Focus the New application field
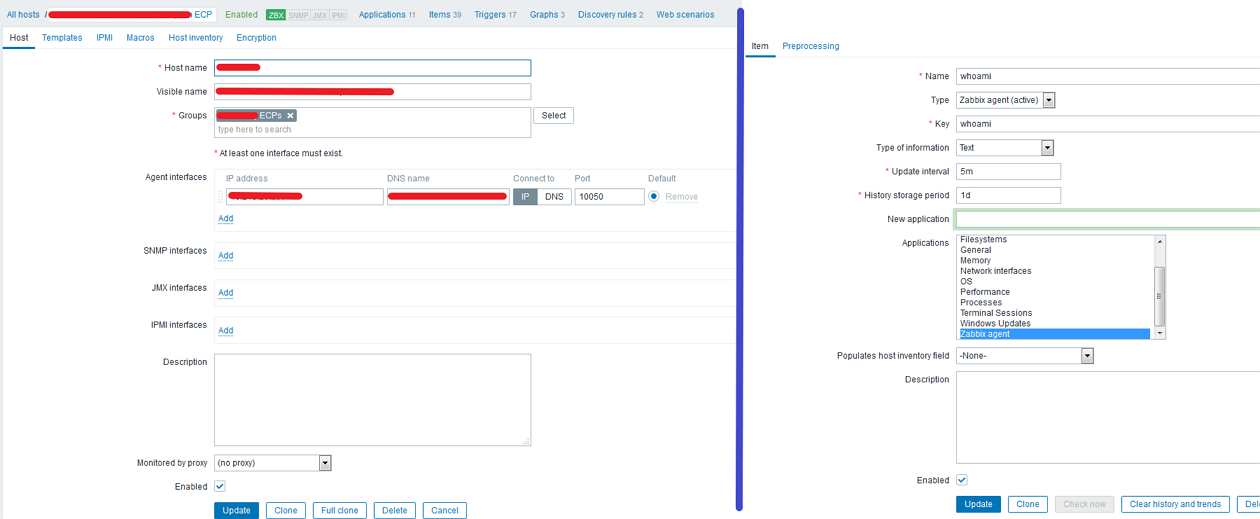1260x519 pixels. click(1108, 219)
